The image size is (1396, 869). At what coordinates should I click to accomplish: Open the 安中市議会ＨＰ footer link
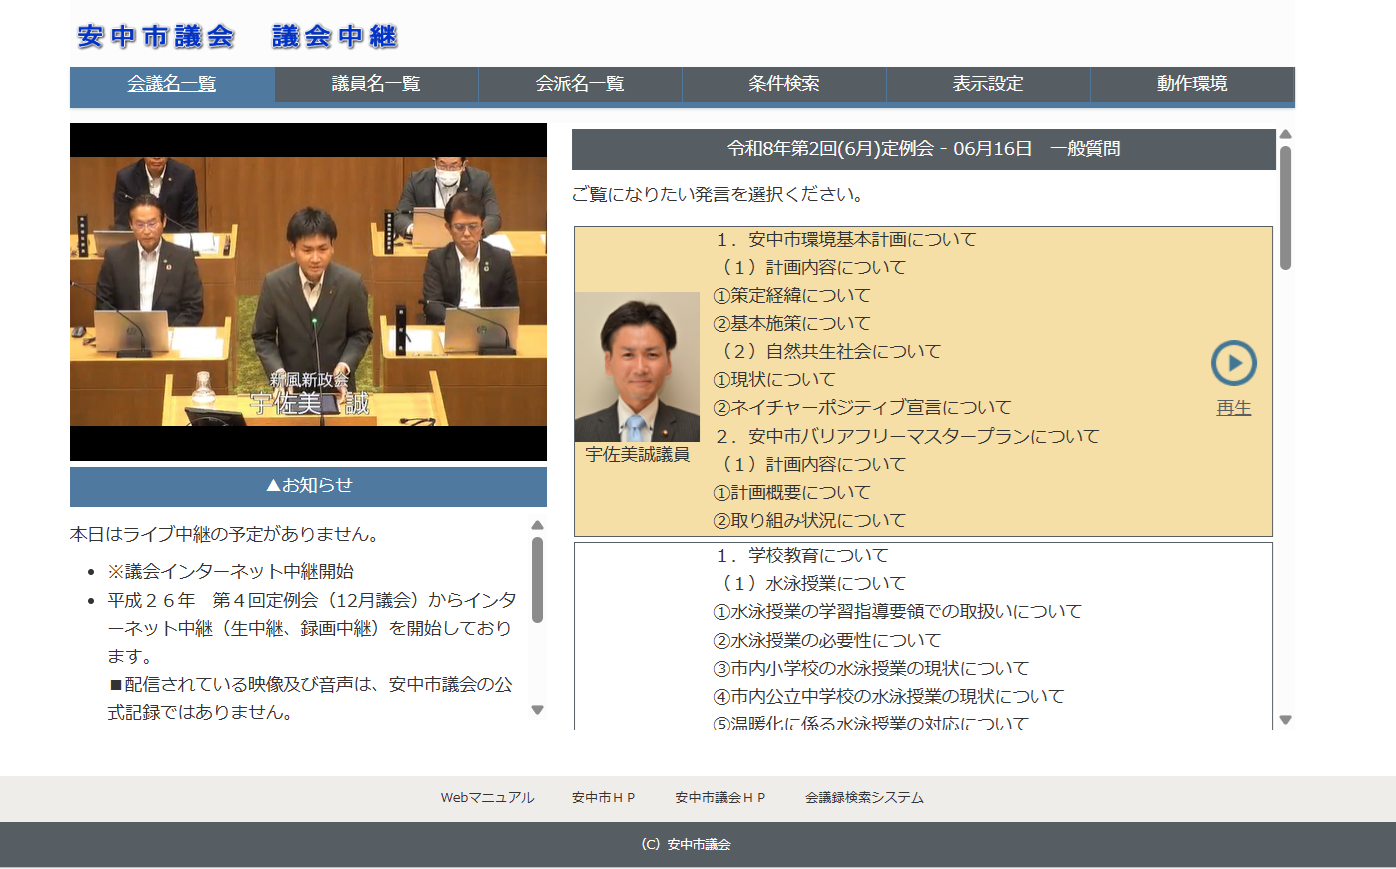coord(720,798)
